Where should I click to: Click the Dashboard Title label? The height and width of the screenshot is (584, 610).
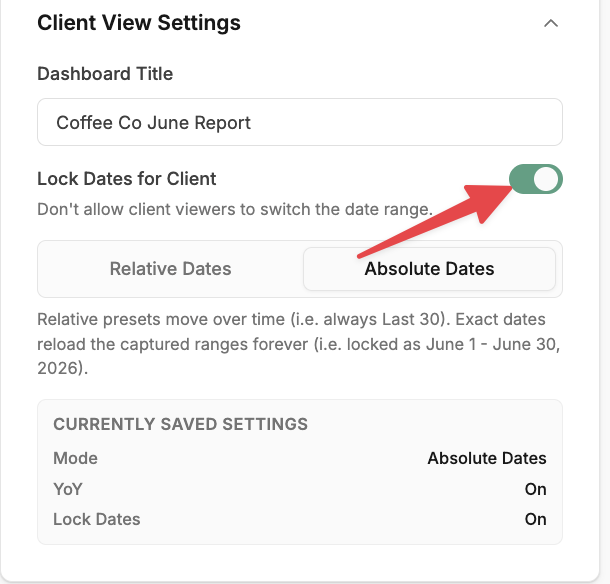pos(105,74)
